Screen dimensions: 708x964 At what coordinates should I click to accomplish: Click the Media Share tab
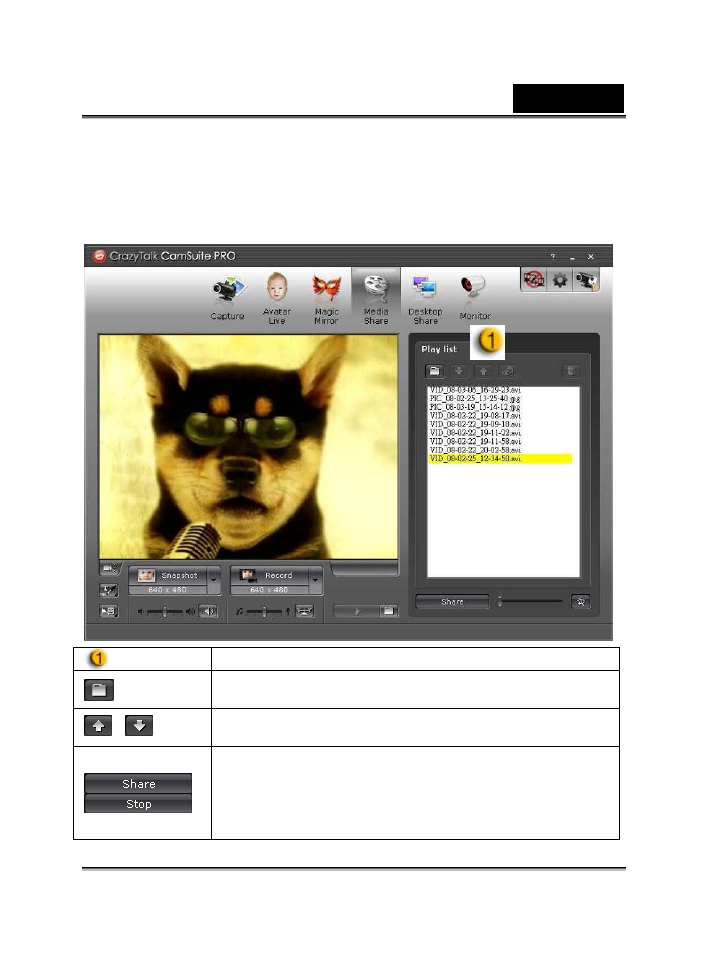tap(376, 297)
